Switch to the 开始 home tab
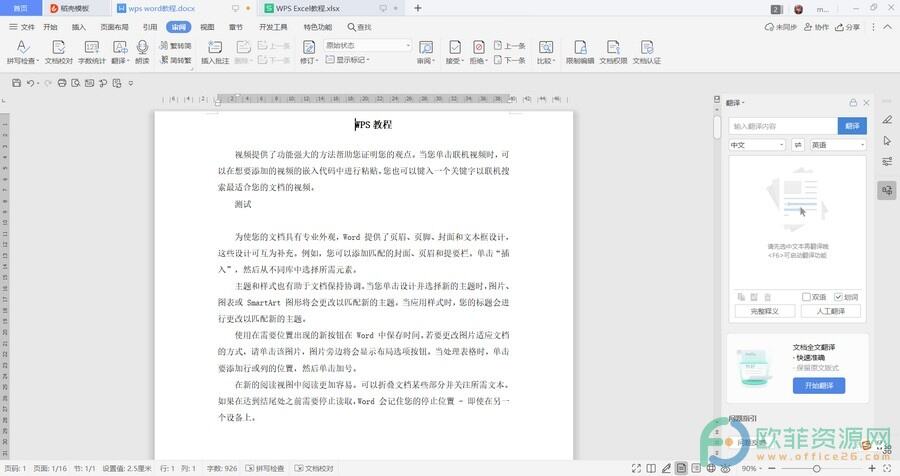This screenshot has height=476, width=900. pos(51,27)
